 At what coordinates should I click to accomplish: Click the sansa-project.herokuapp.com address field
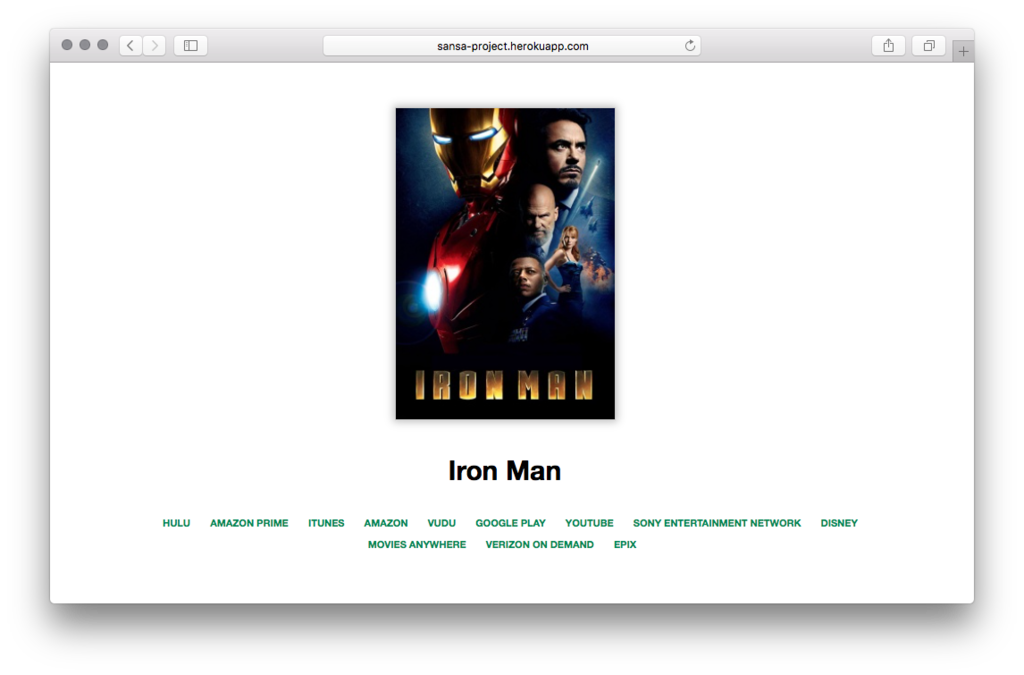pos(512,46)
